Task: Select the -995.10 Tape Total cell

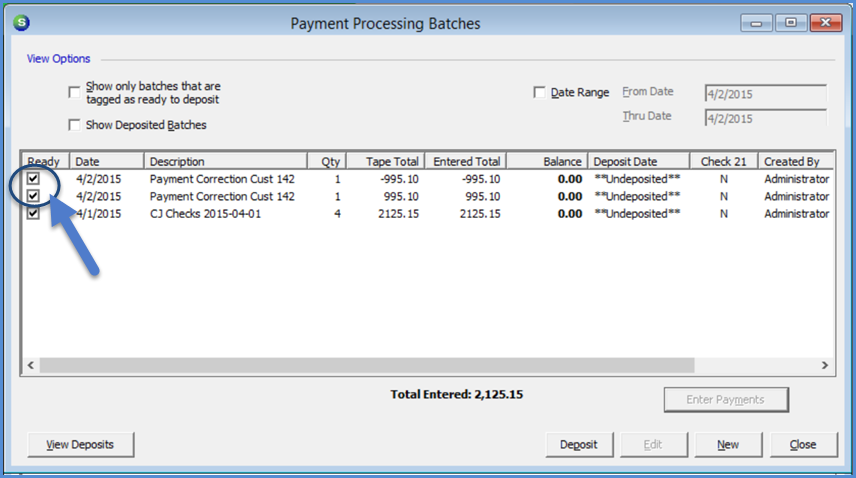Action: click(400, 179)
